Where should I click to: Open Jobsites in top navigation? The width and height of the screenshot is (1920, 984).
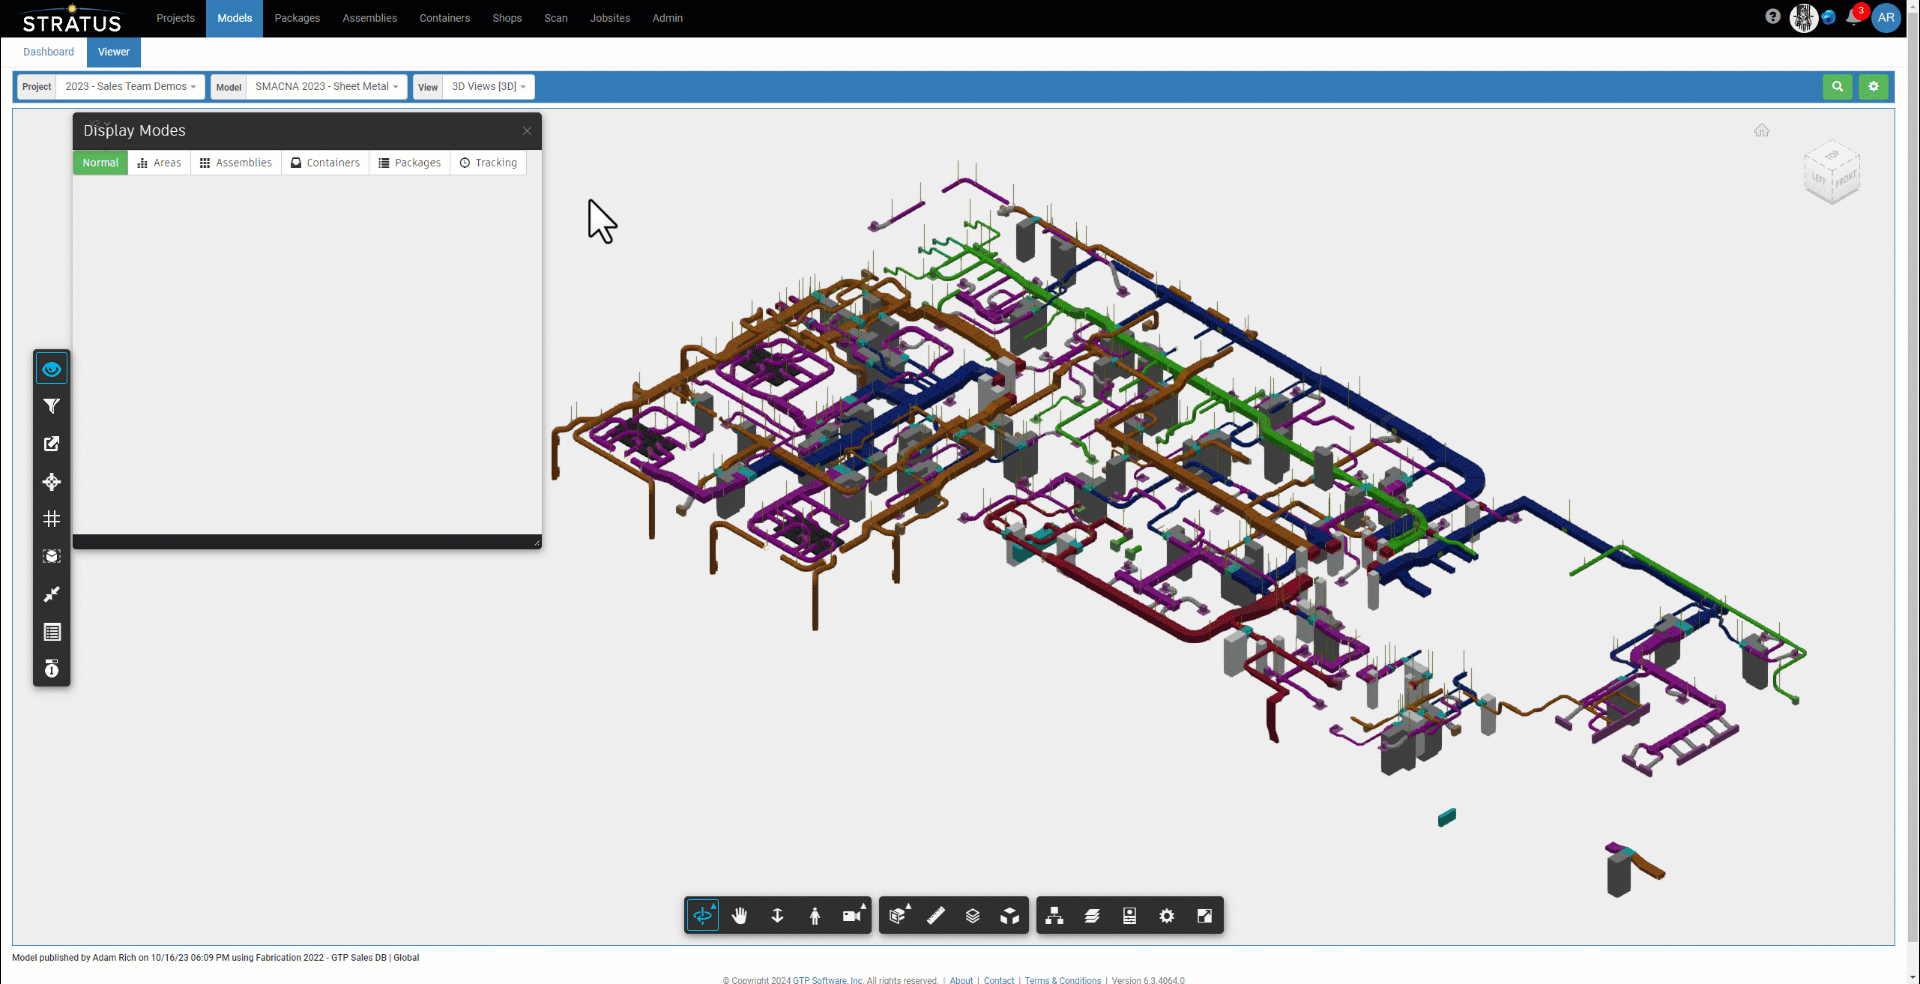click(x=610, y=18)
